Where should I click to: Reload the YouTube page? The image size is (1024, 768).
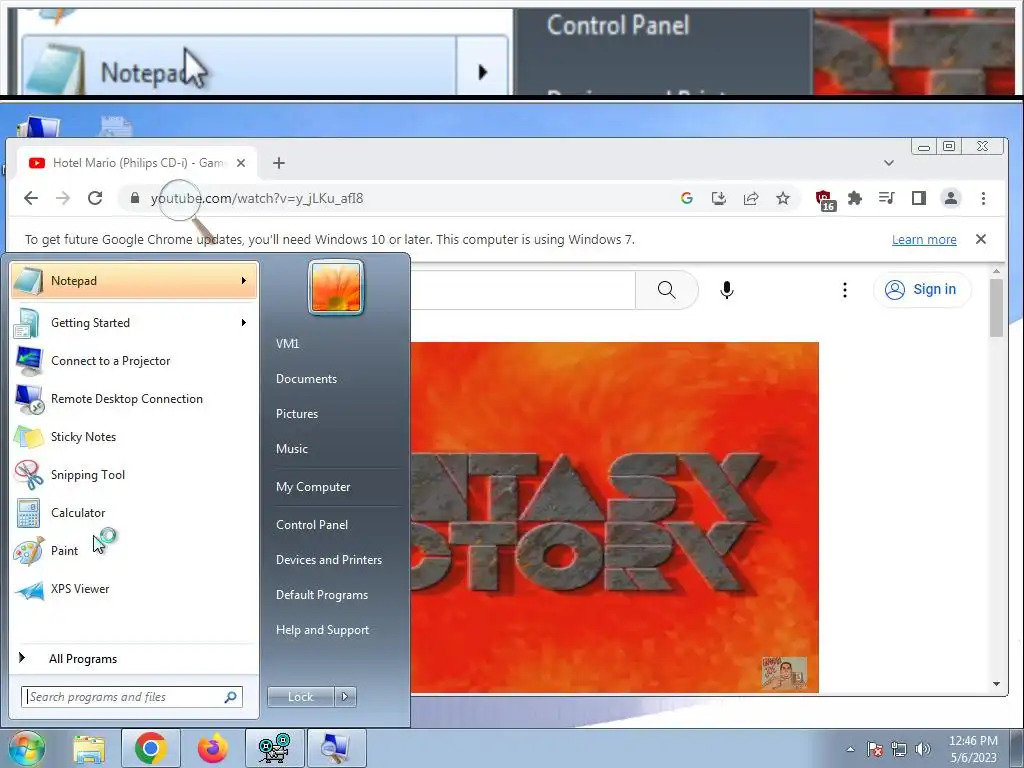95,198
